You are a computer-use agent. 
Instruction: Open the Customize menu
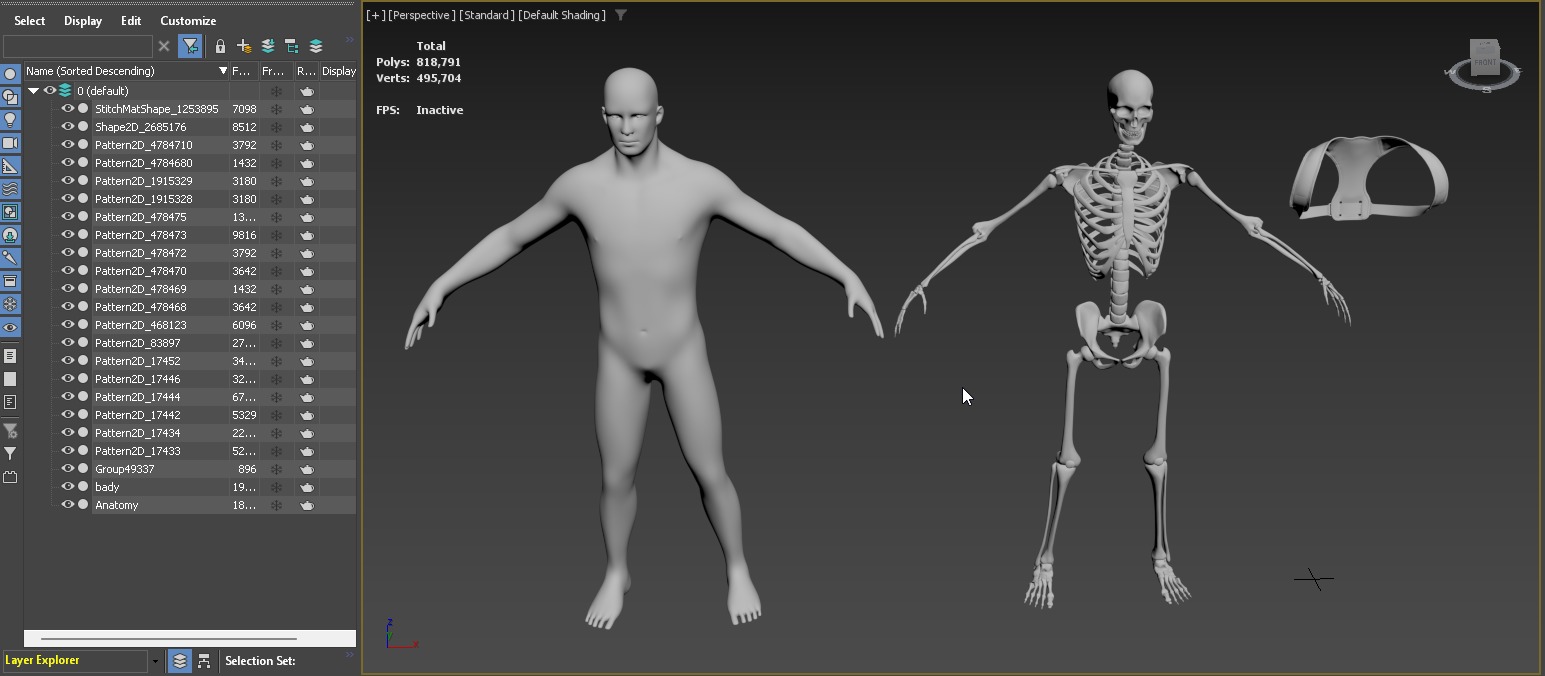(188, 20)
